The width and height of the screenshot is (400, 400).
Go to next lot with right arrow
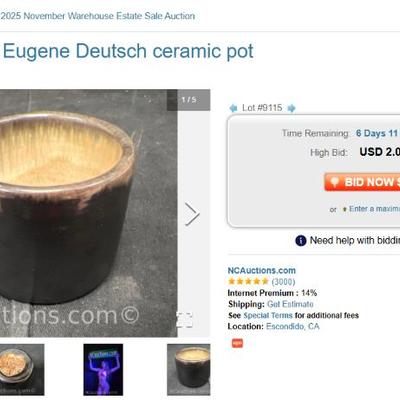[x=291, y=108]
